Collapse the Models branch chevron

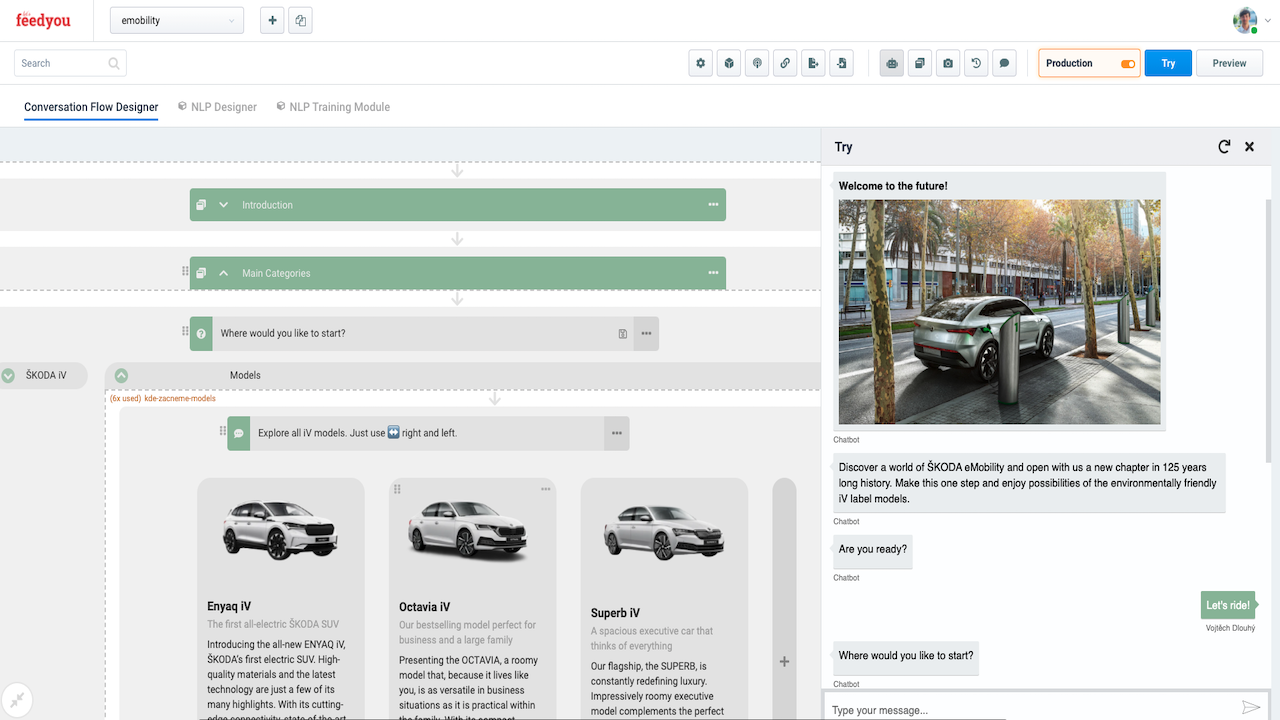pos(121,376)
